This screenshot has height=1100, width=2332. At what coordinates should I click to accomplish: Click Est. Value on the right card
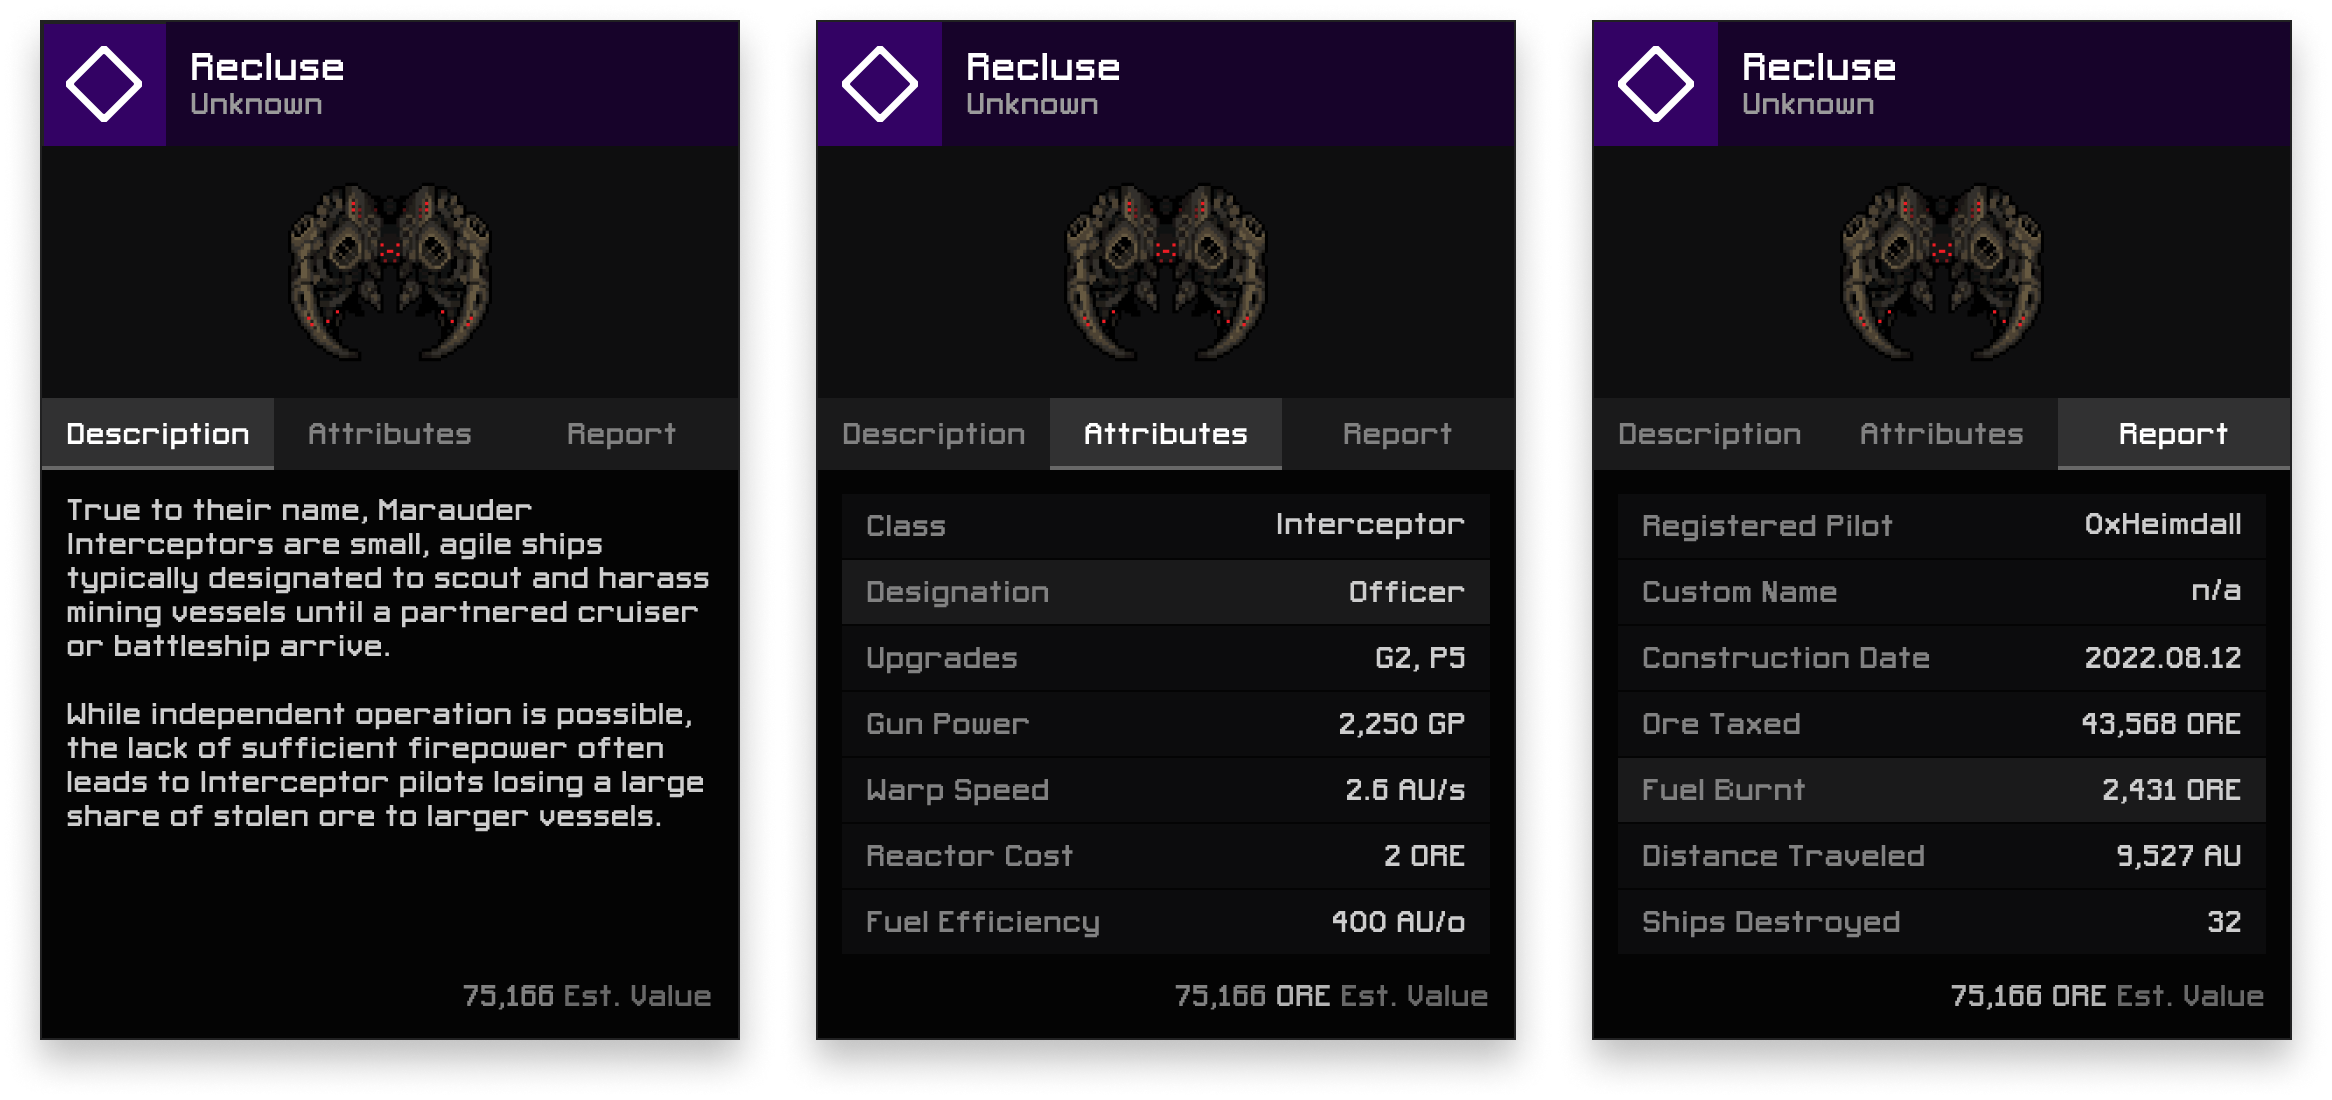(x=2107, y=996)
